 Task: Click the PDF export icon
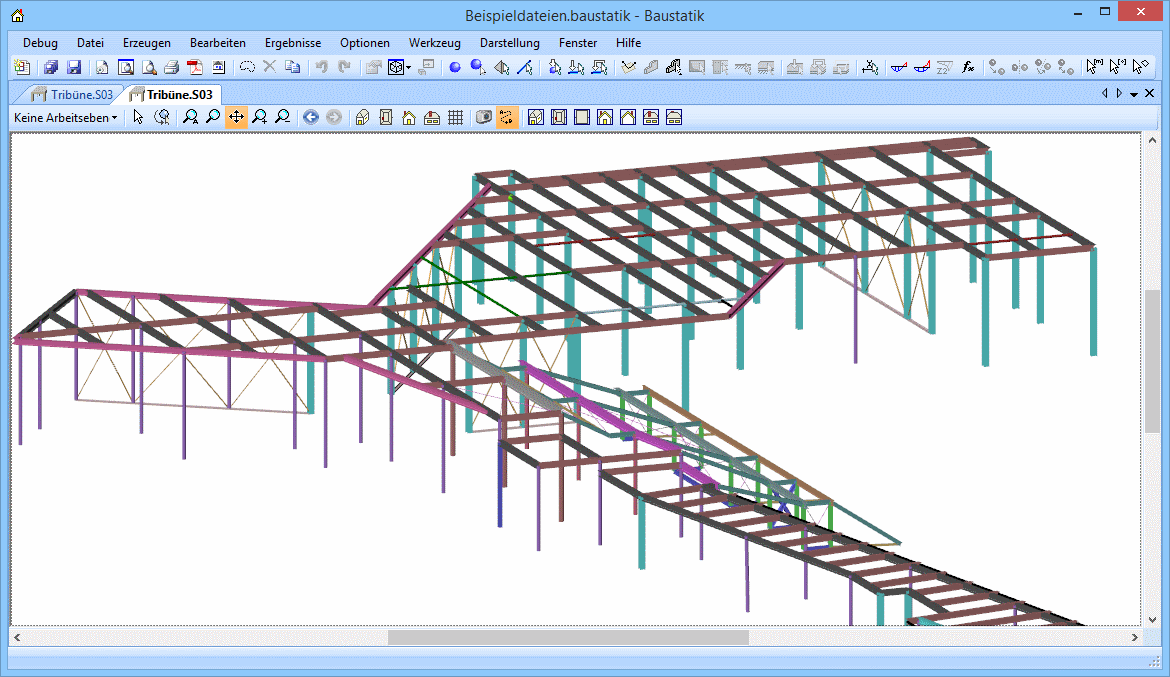click(195, 68)
